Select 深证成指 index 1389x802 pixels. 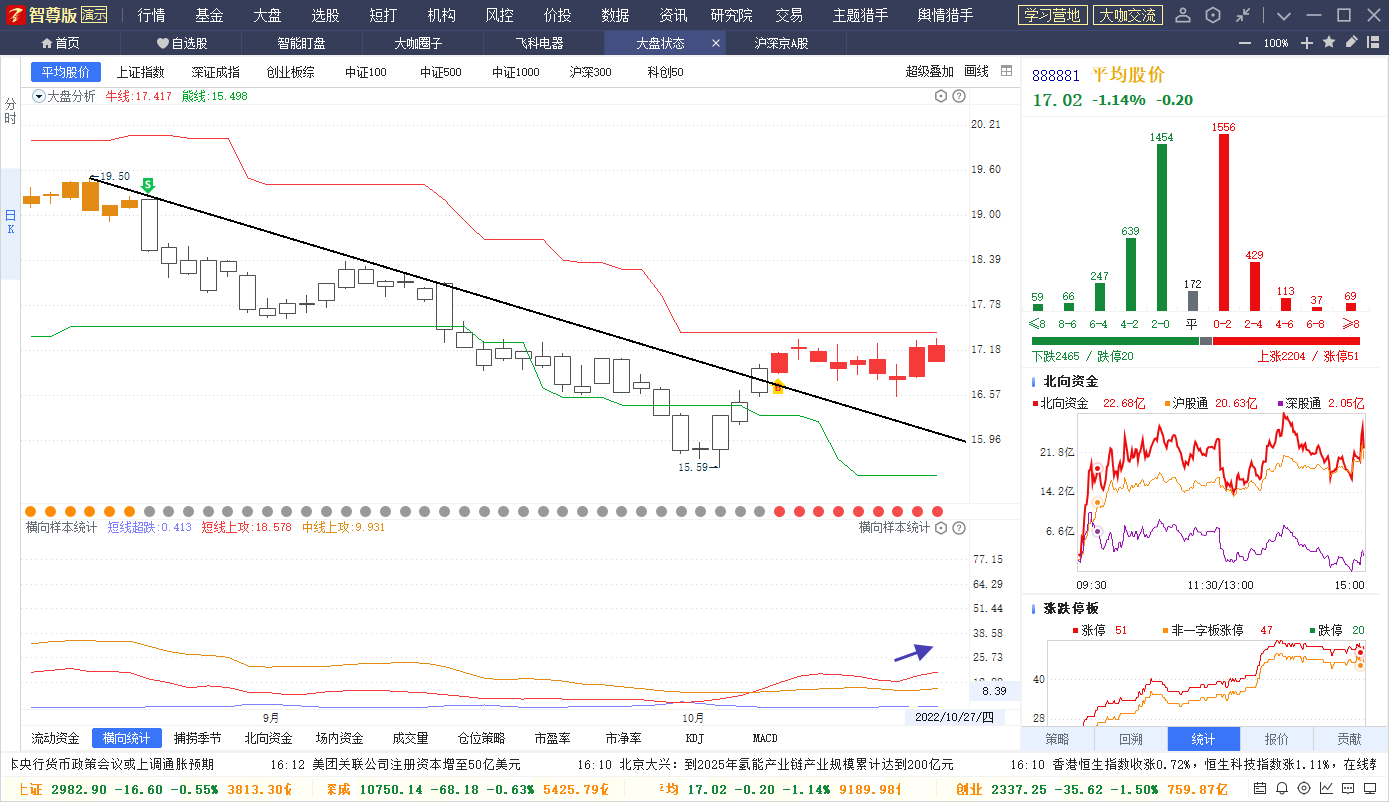(x=216, y=72)
